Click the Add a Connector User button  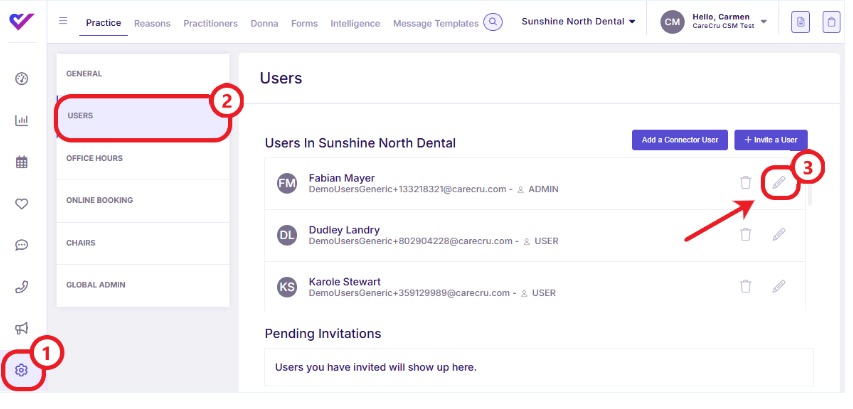[x=679, y=140]
